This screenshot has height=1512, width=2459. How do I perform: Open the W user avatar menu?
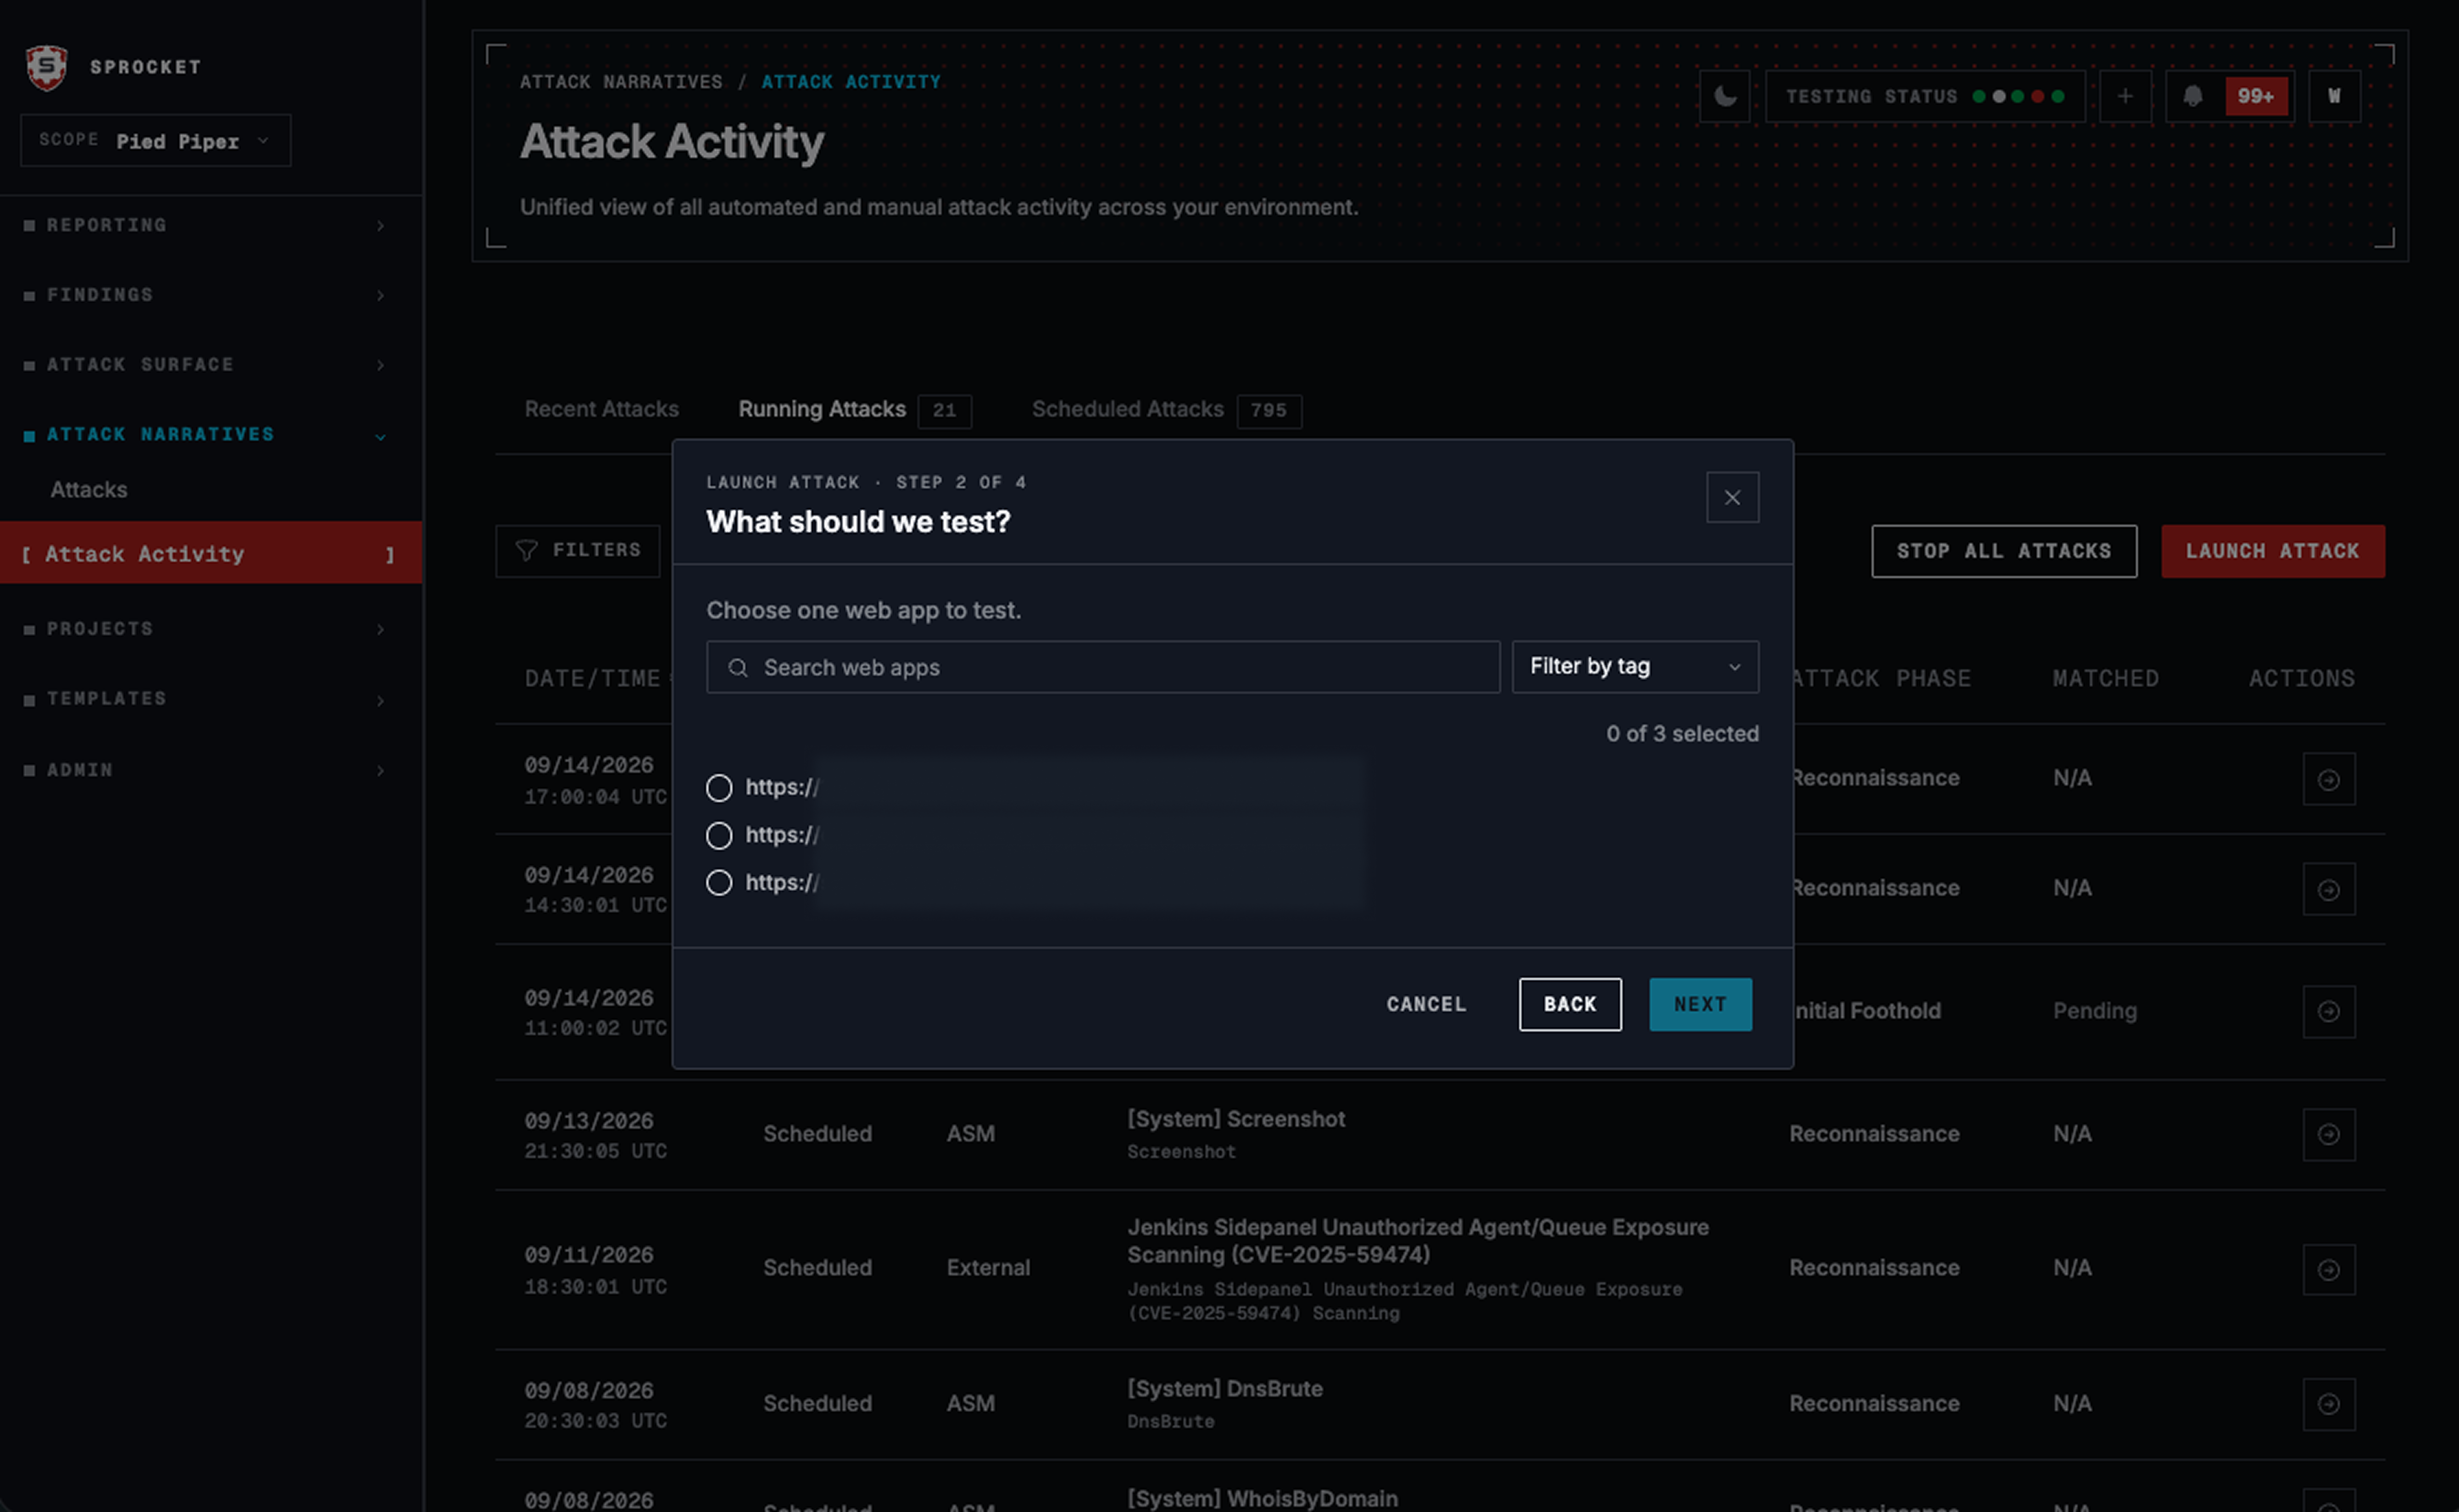click(x=2334, y=96)
